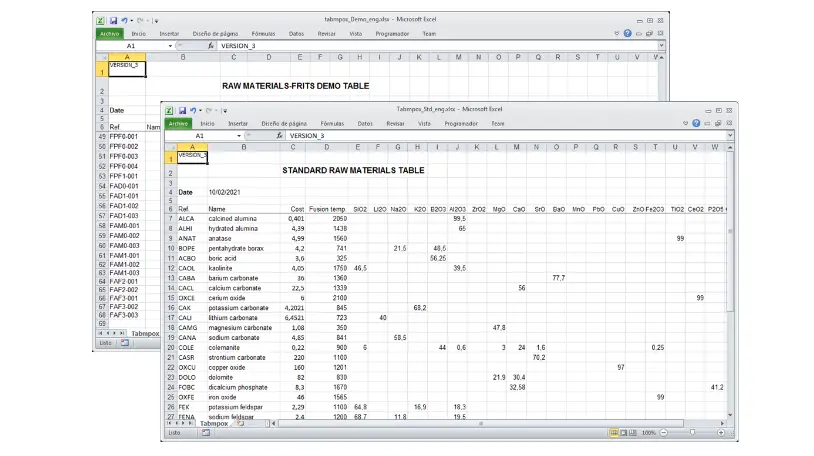Click the Insert Function fx icon in the front window
The width and height of the screenshot is (814, 456).
[279, 135]
